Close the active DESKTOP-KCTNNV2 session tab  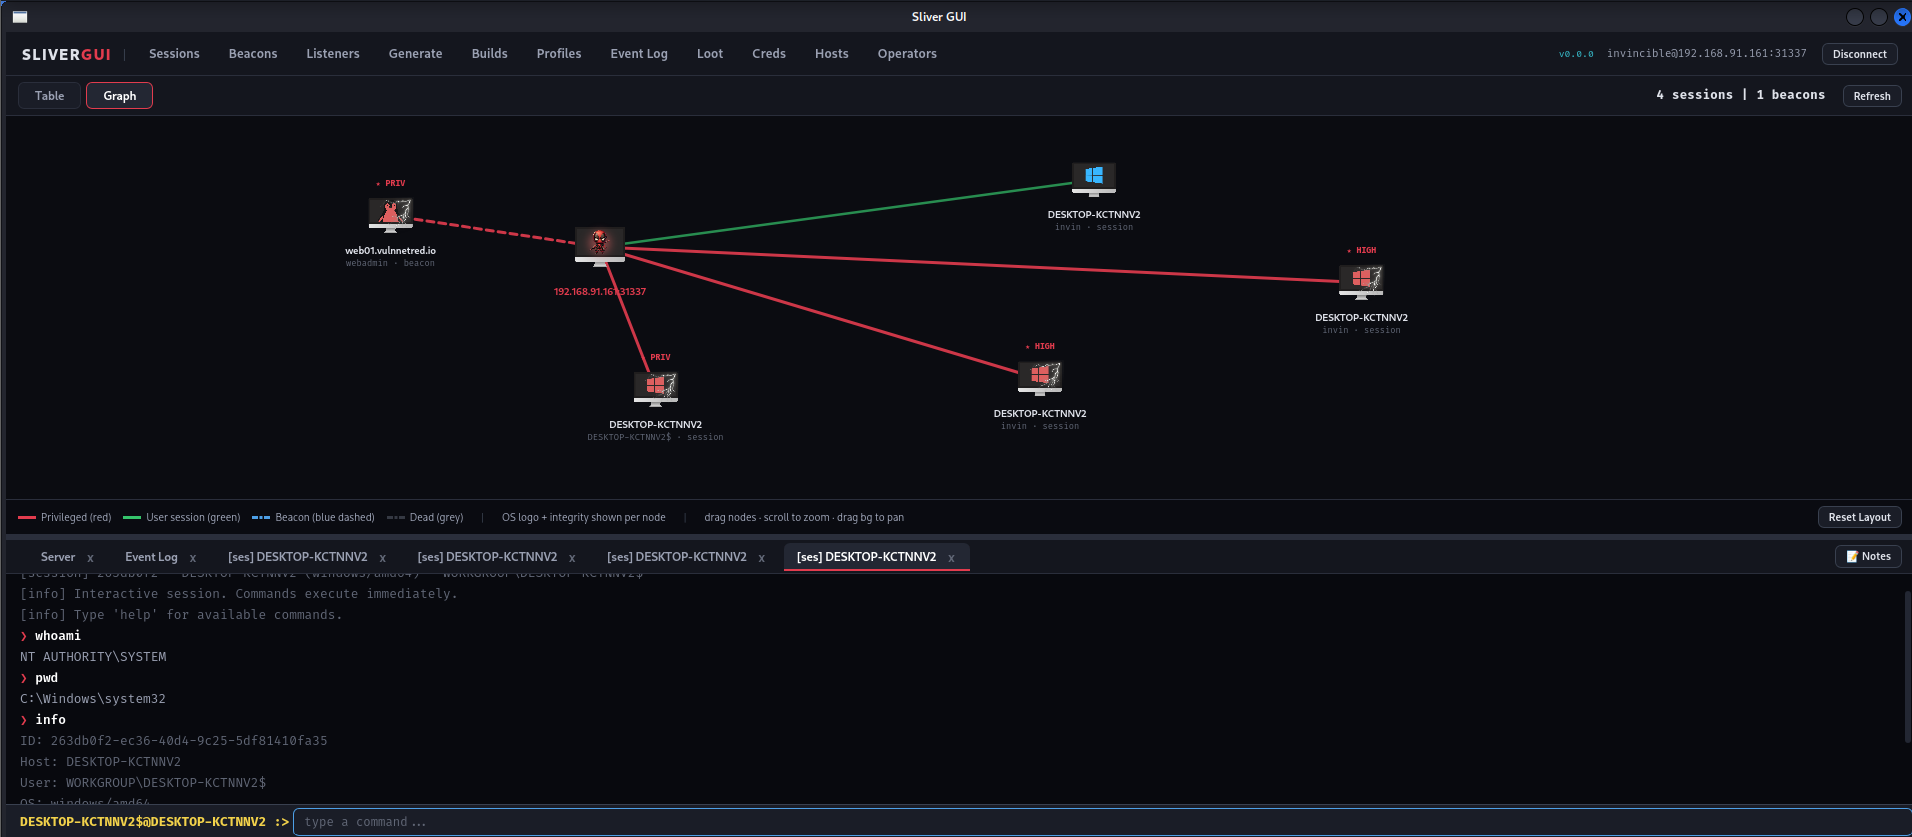coord(951,558)
